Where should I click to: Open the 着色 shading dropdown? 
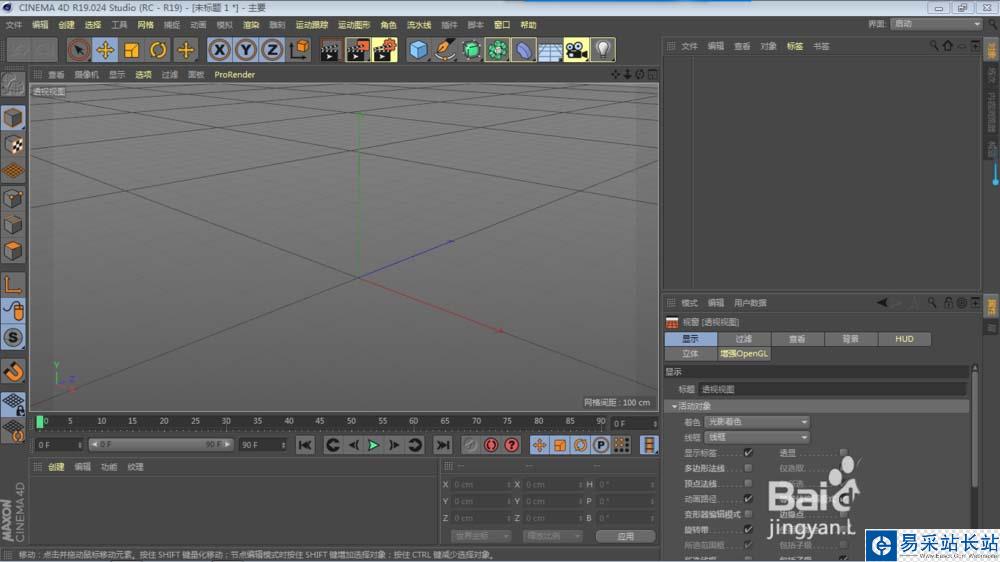tap(757, 422)
